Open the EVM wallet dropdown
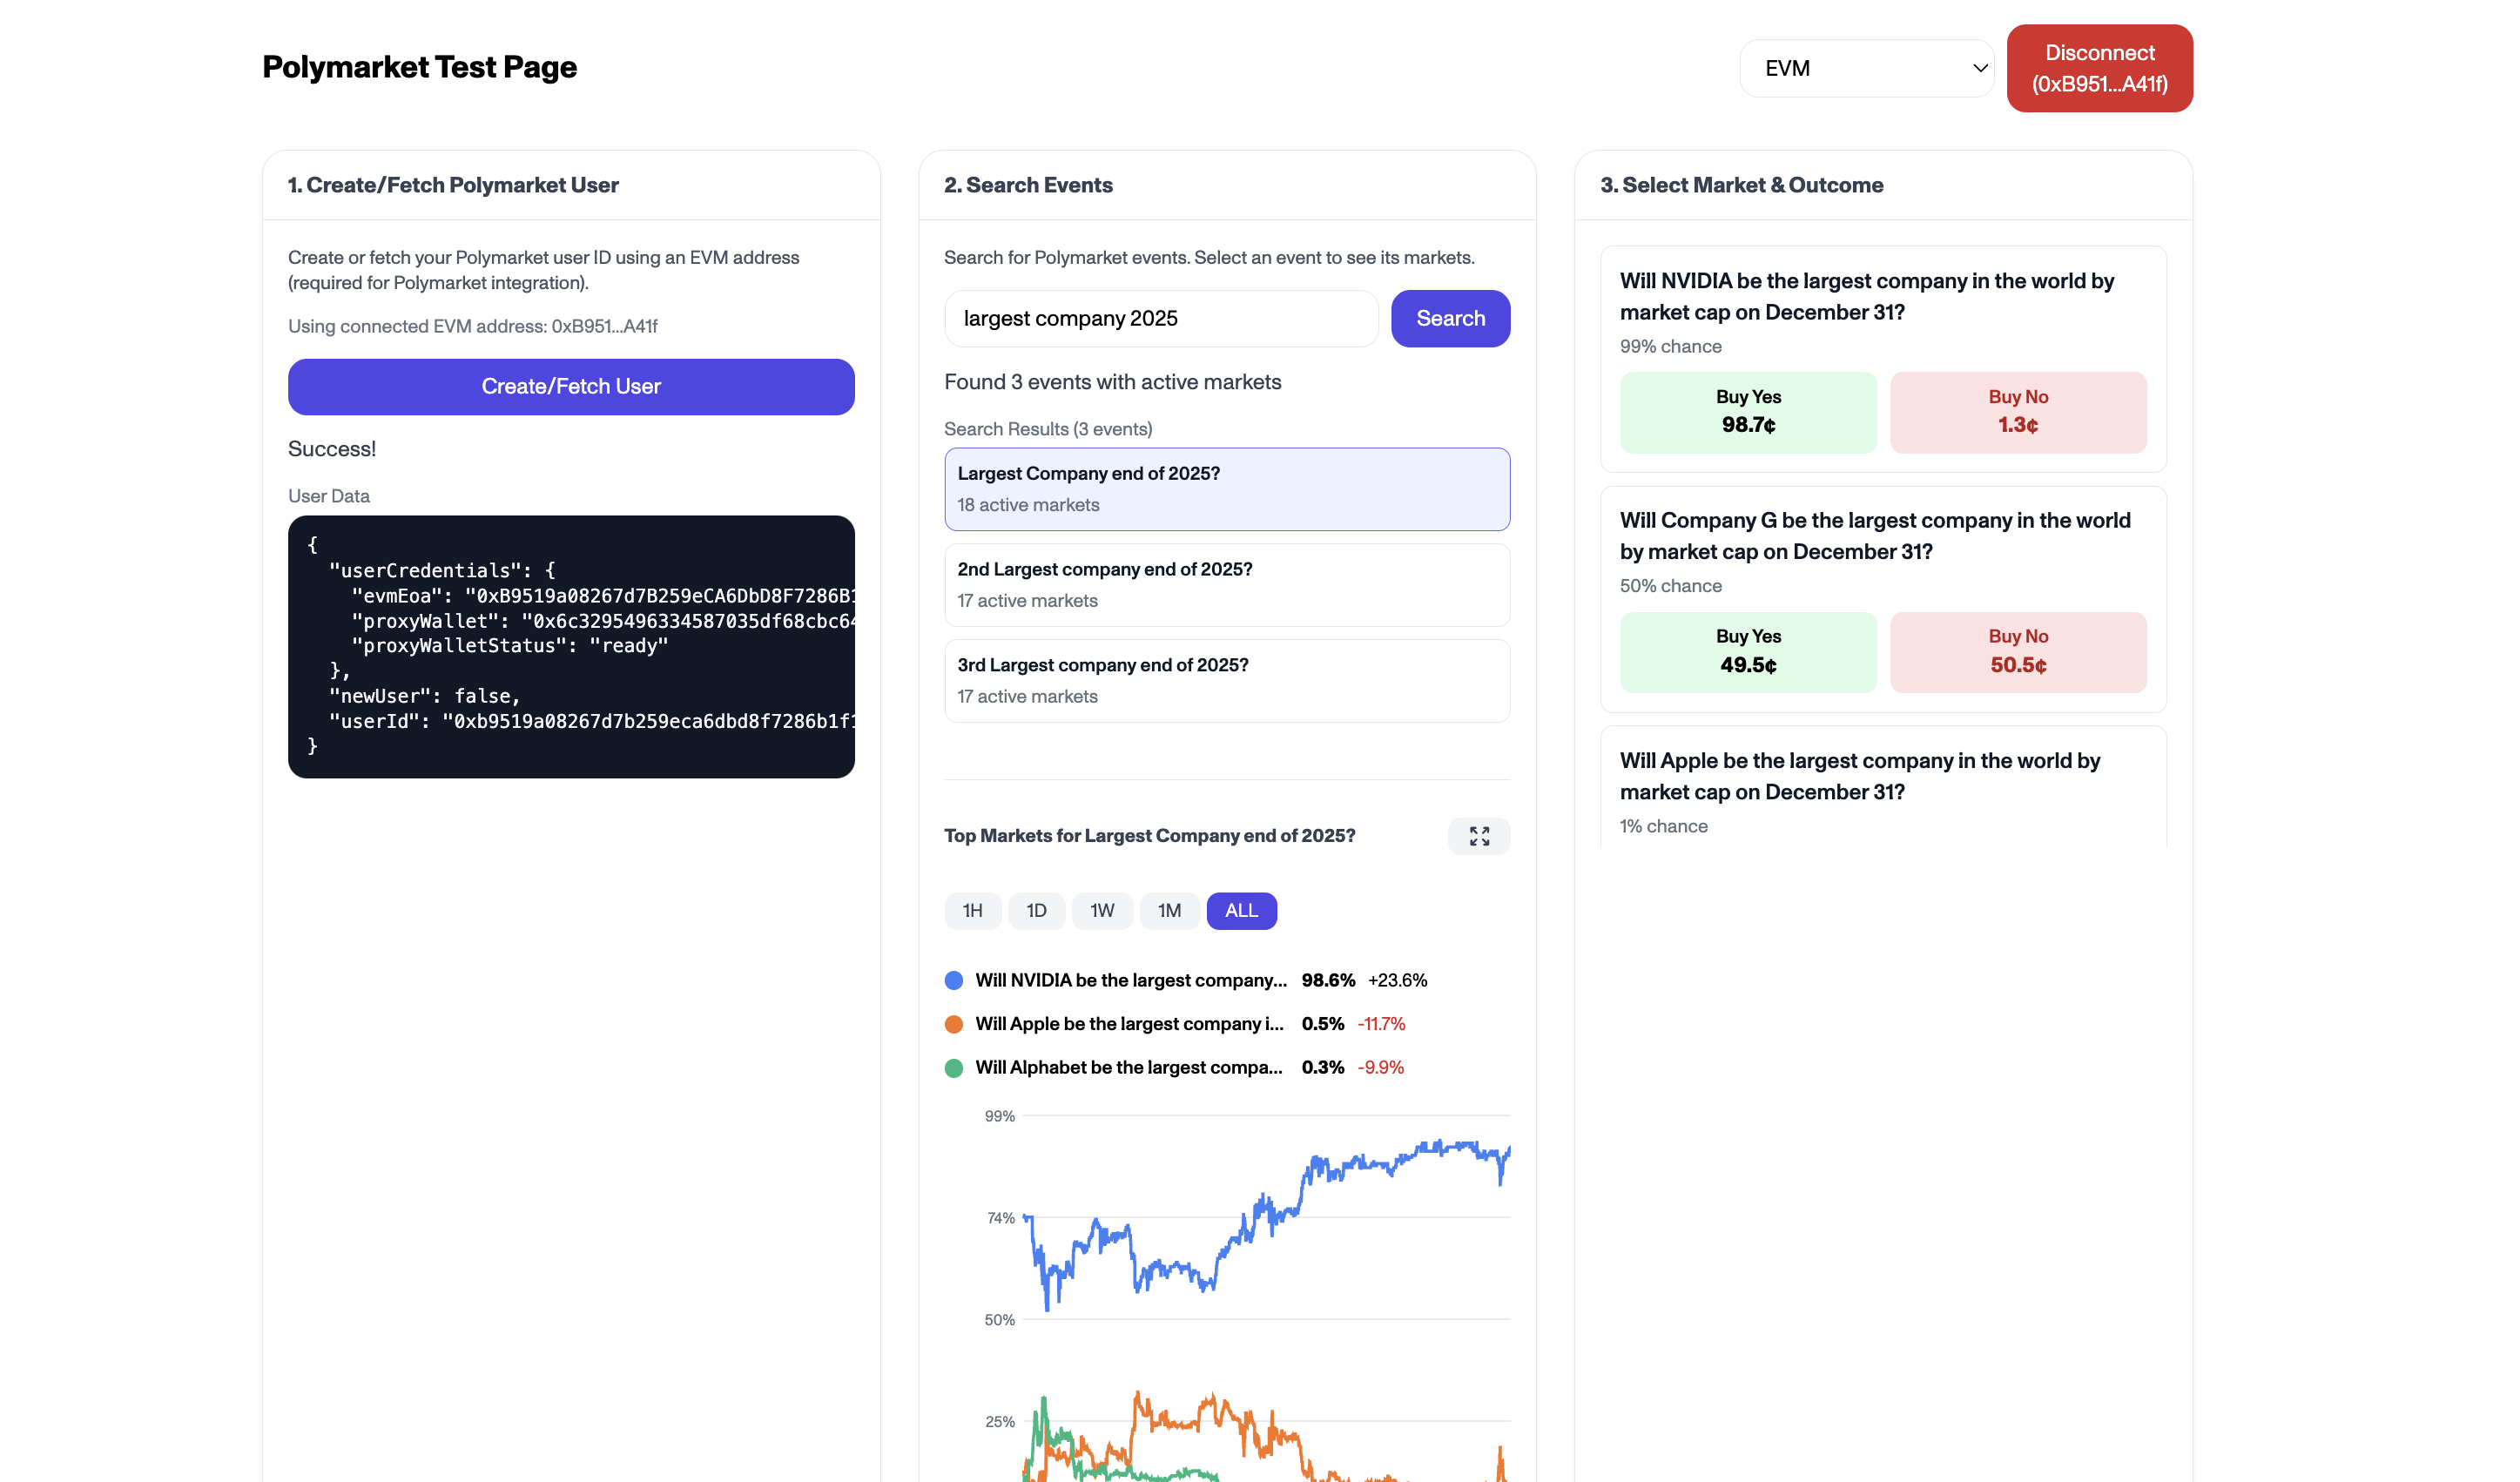This screenshot has height=1482, width=2520. tap(1866, 68)
